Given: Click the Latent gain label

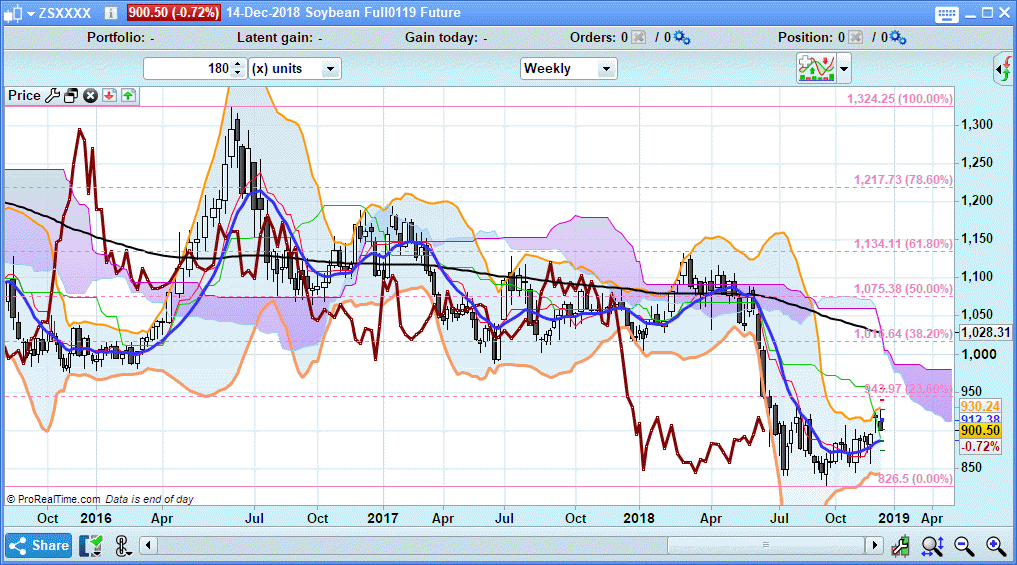Looking at the screenshot, I should pos(274,38).
